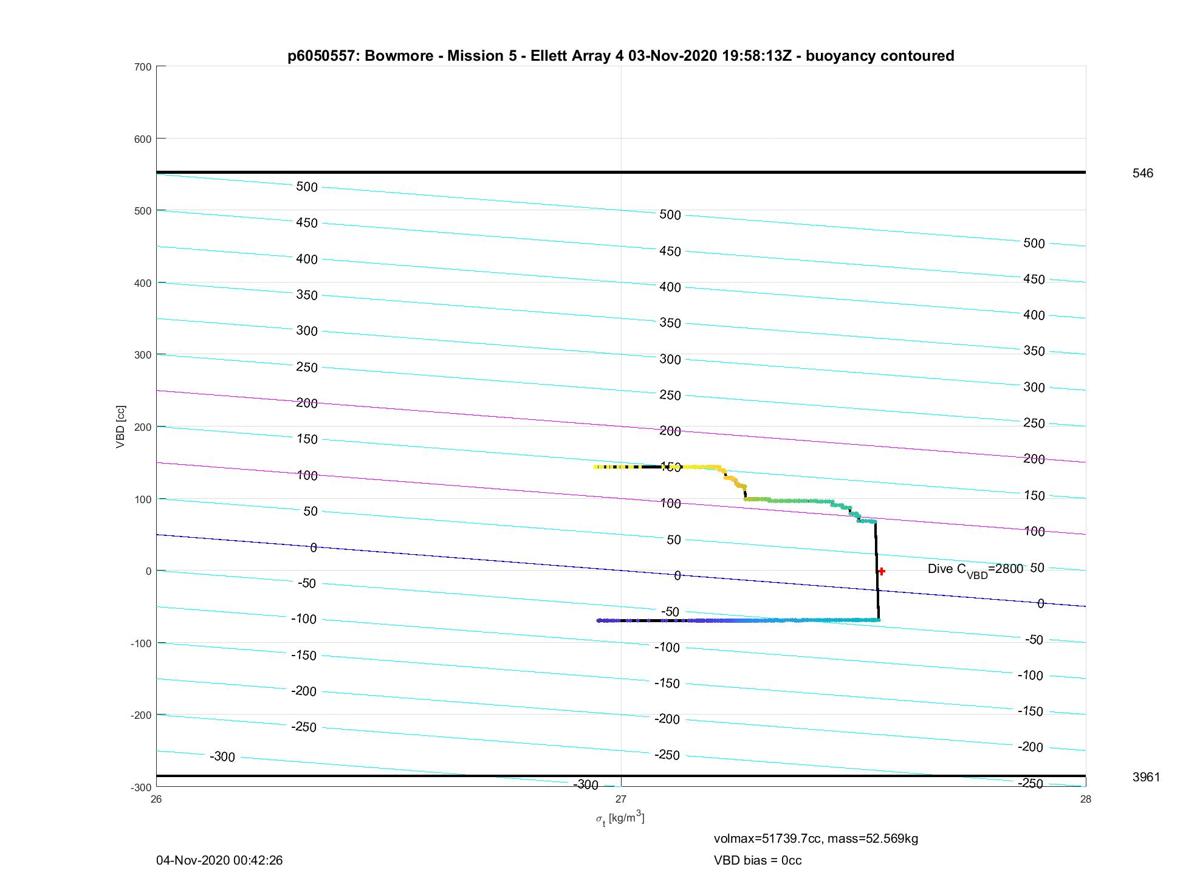This screenshot has height=885, width=1200.
Task: Click the x-axis tick label 26
Action: pos(156,799)
